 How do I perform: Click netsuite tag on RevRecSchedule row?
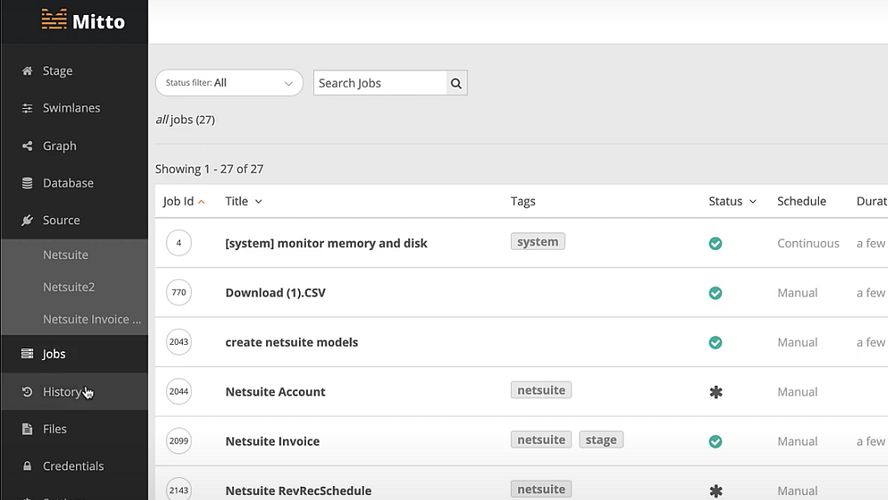[x=541, y=489]
